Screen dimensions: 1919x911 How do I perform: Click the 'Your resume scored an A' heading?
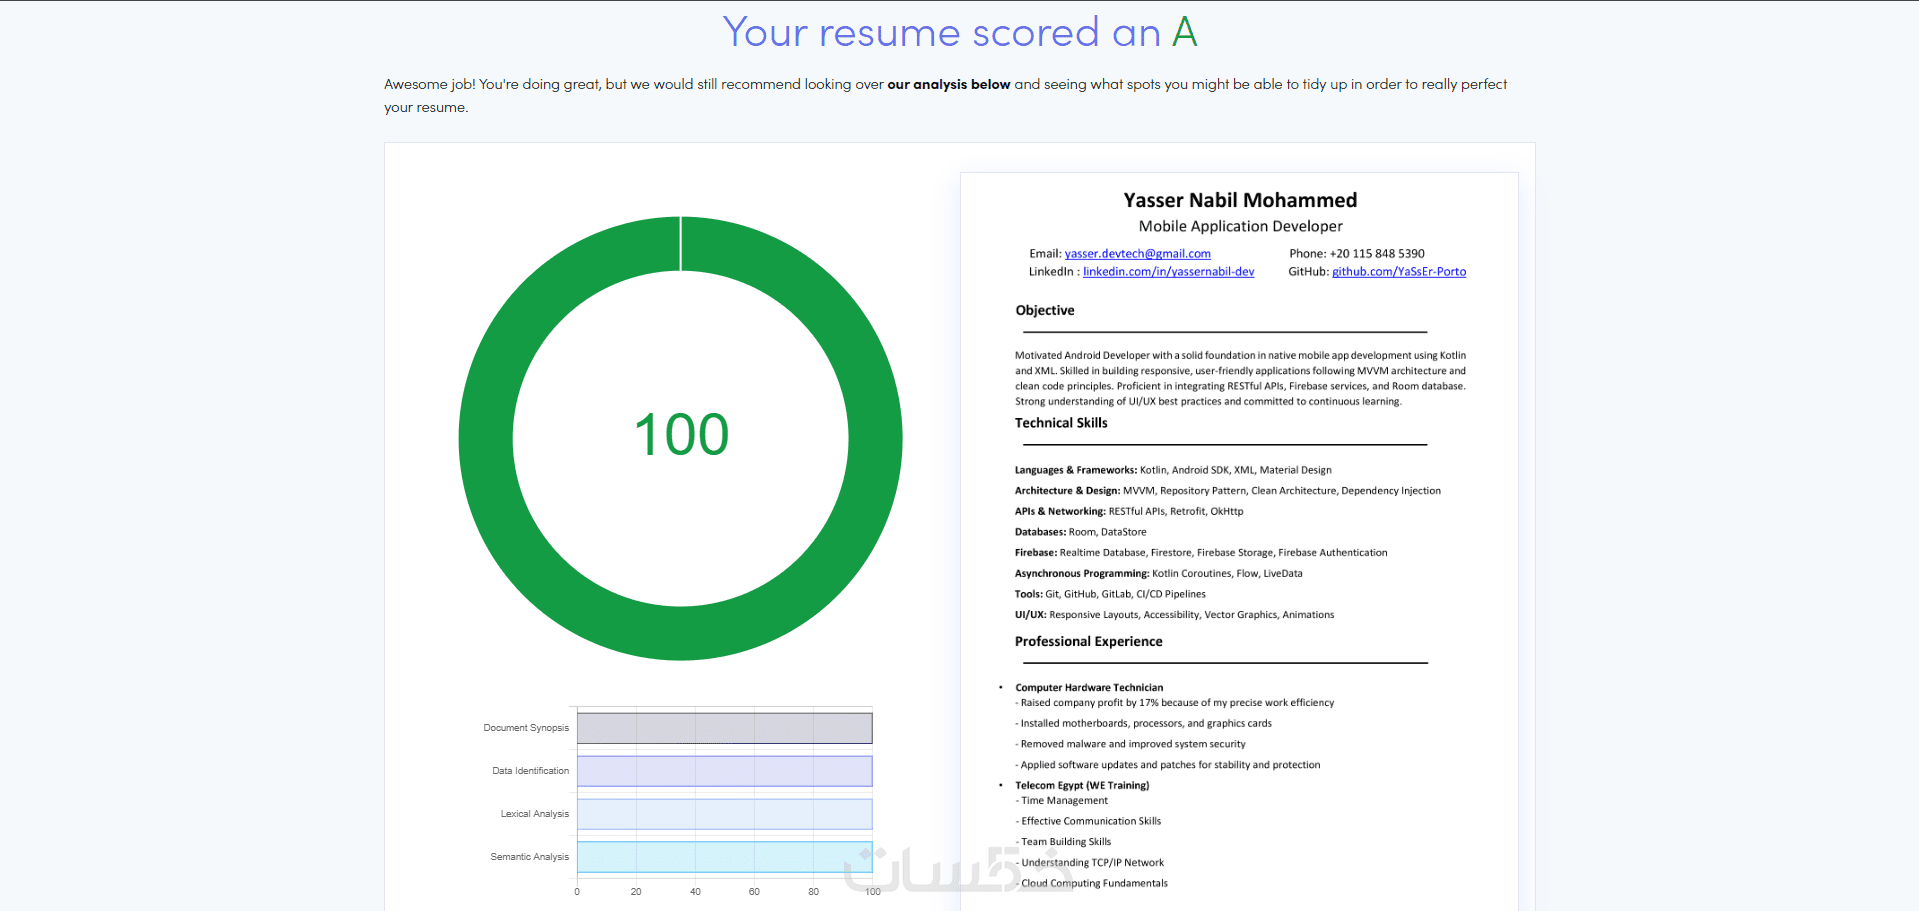pyautogui.click(x=960, y=32)
